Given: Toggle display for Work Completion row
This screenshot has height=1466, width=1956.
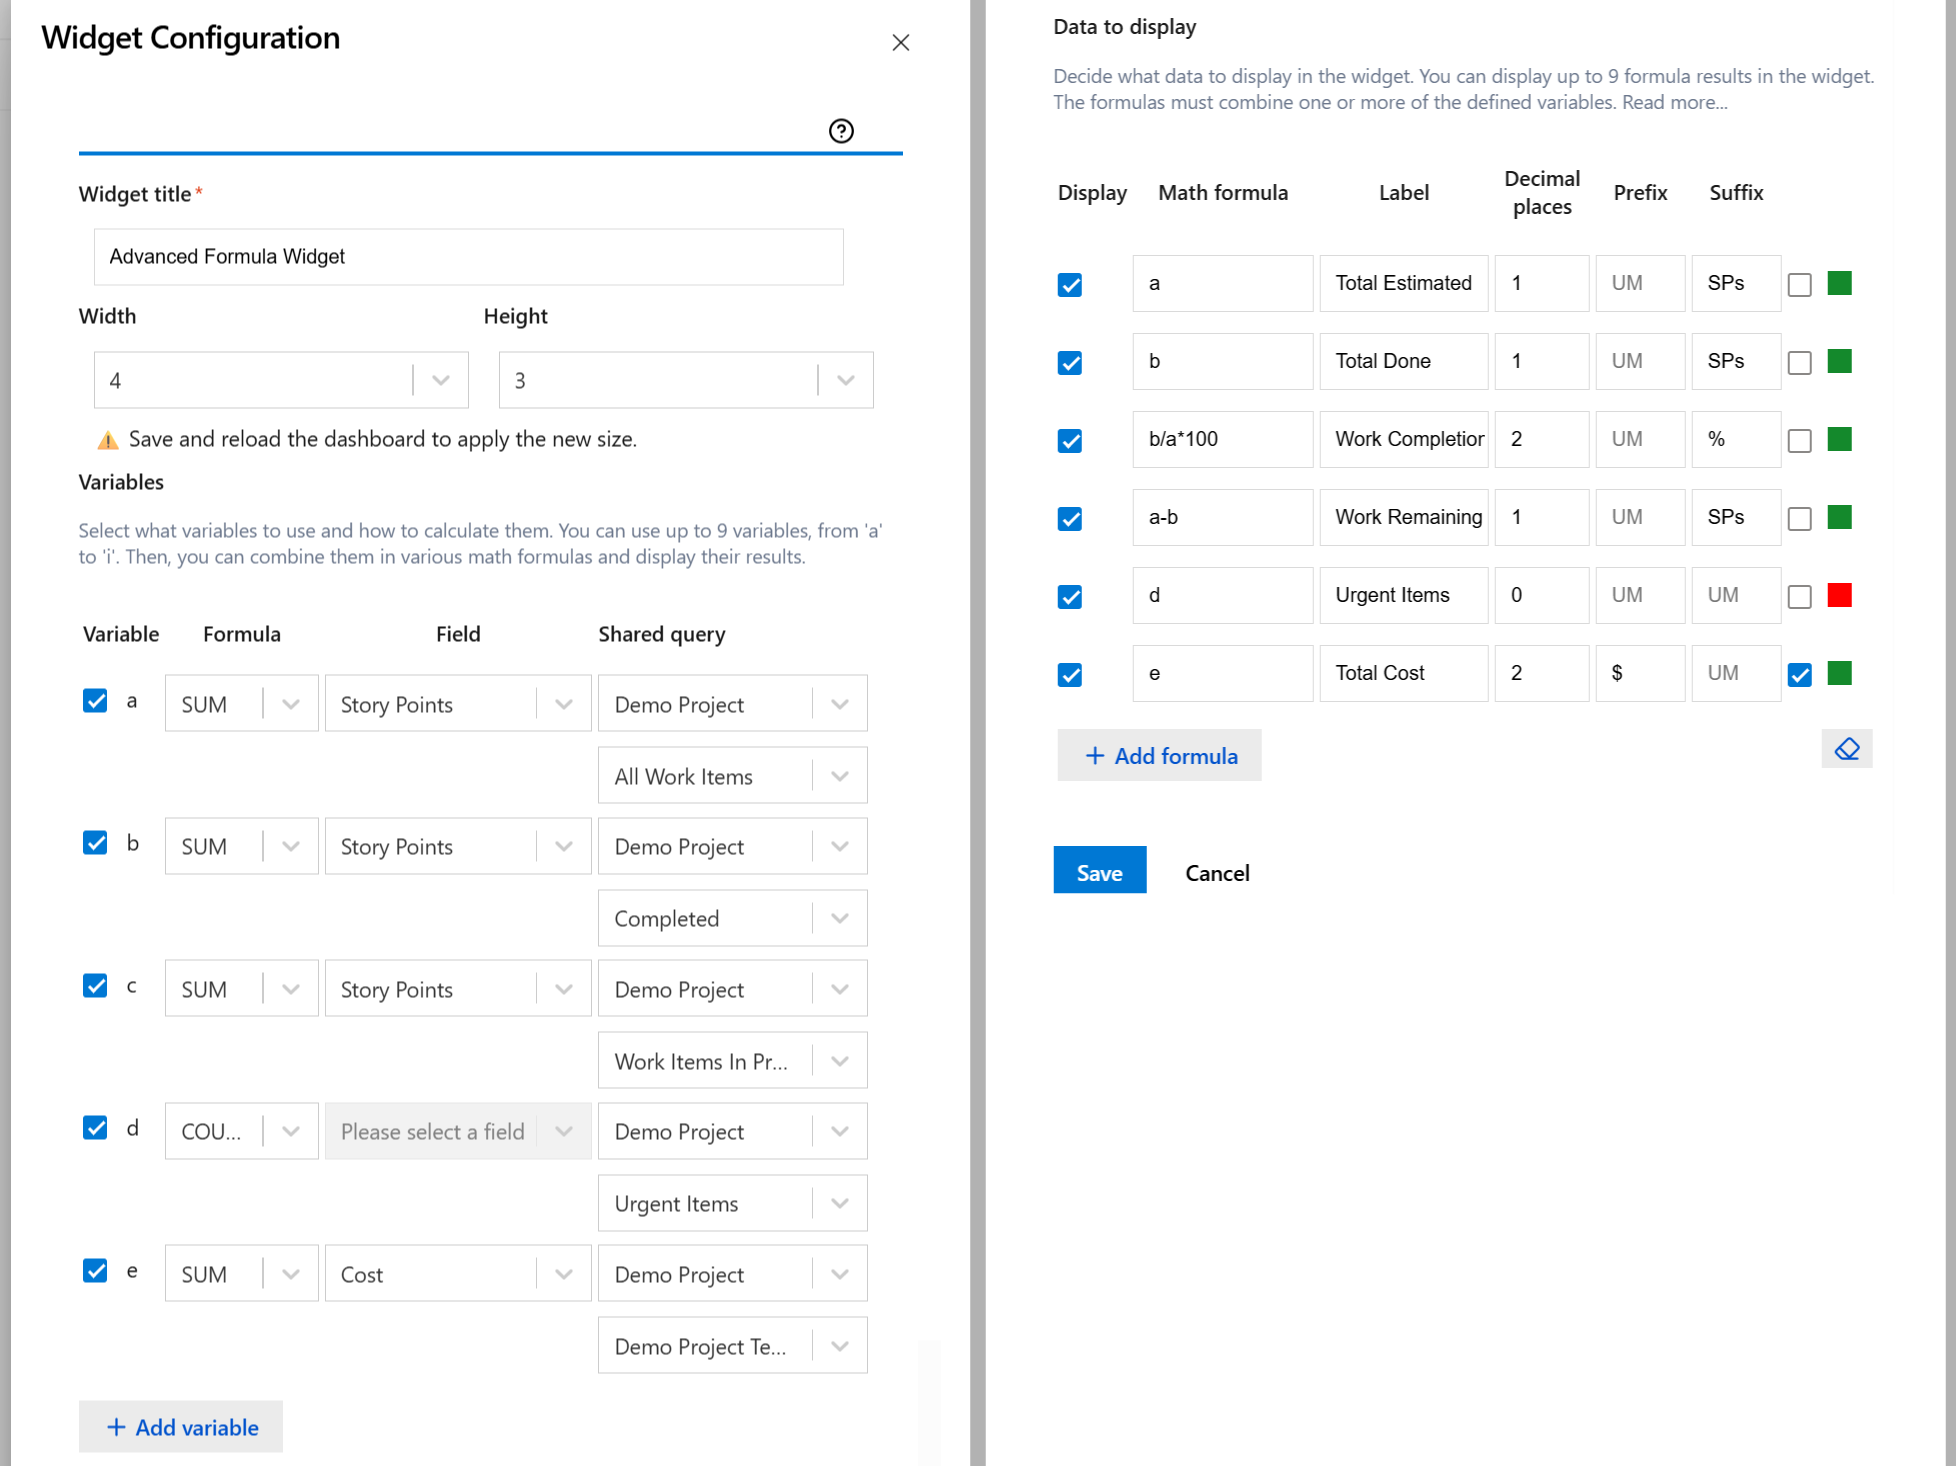Looking at the screenshot, I should click(1070, 441).
